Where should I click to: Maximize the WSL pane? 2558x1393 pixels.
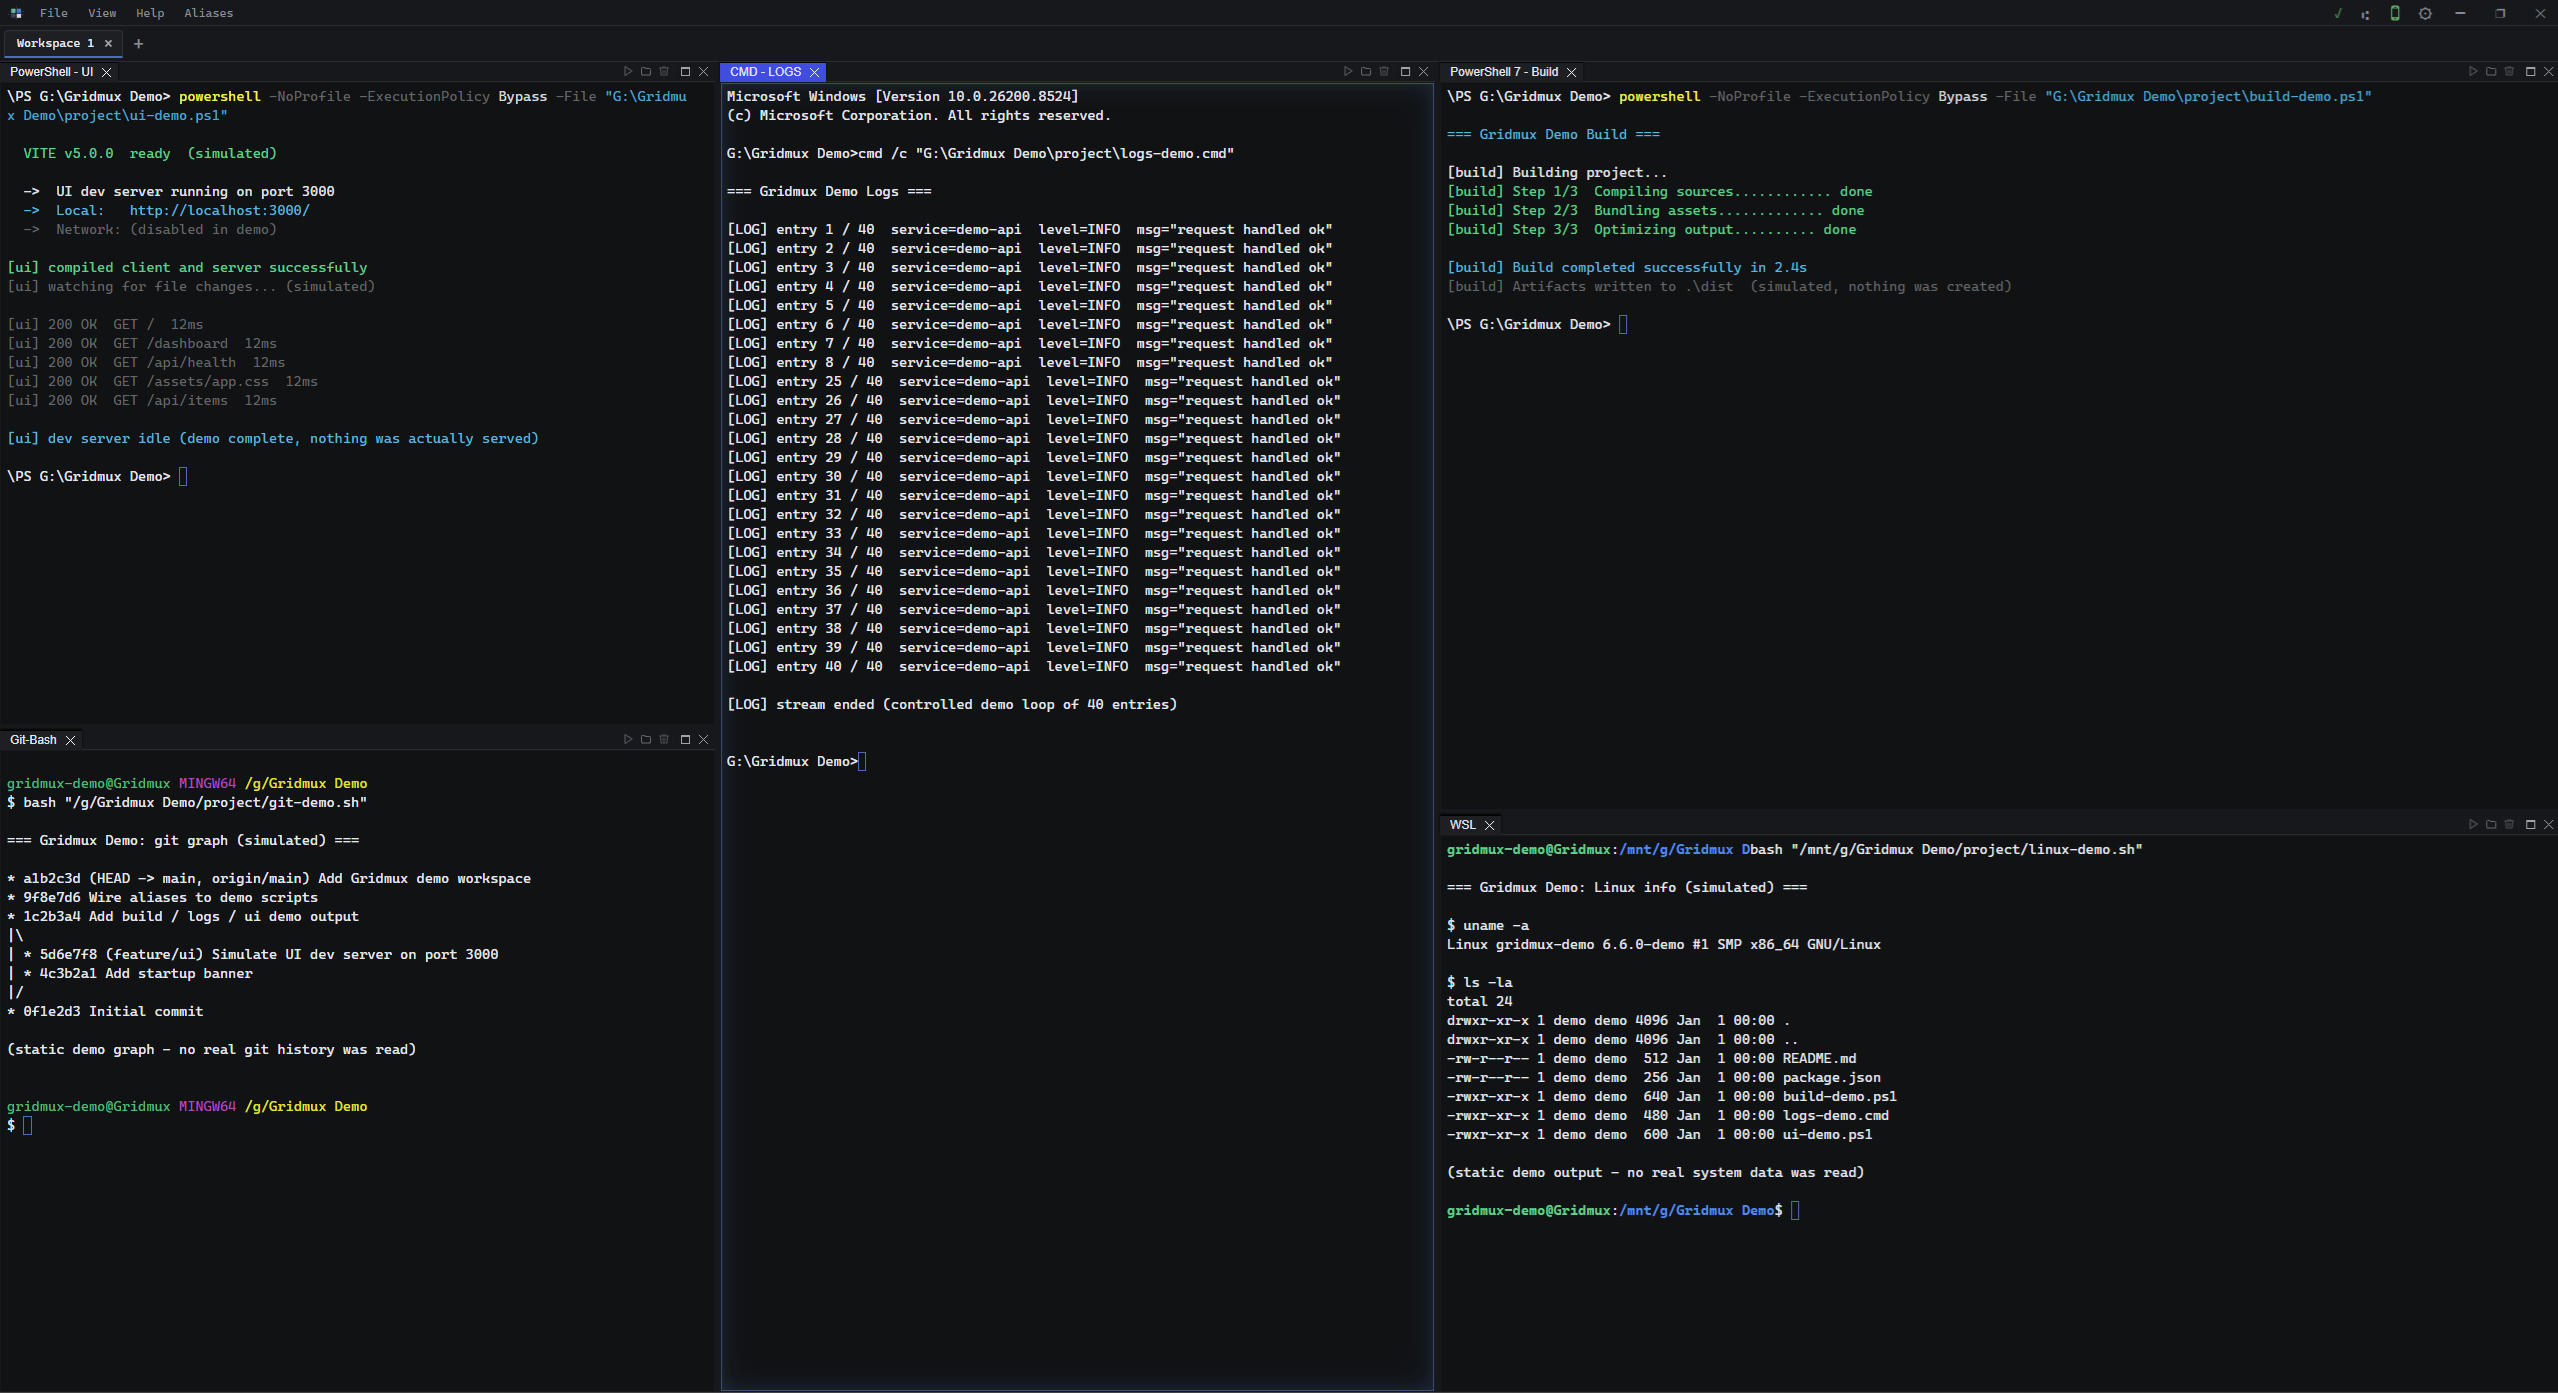tap(2530, 825)
